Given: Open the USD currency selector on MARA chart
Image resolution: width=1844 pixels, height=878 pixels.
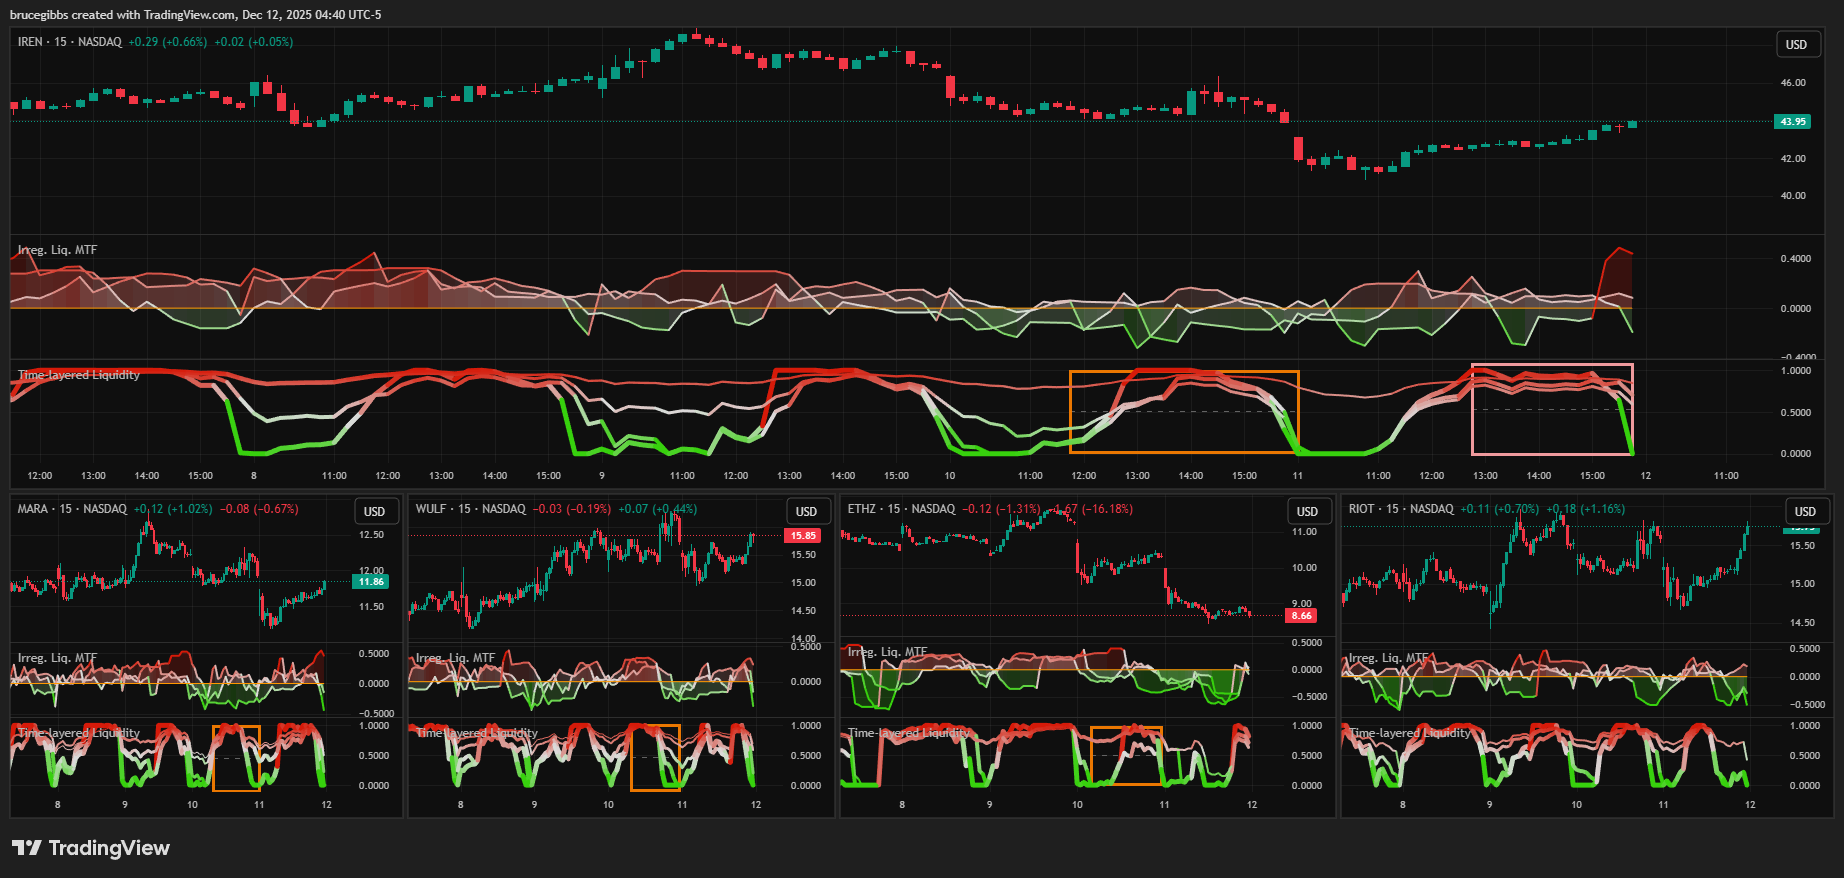Looking at the screenshot, I should 374,511.
